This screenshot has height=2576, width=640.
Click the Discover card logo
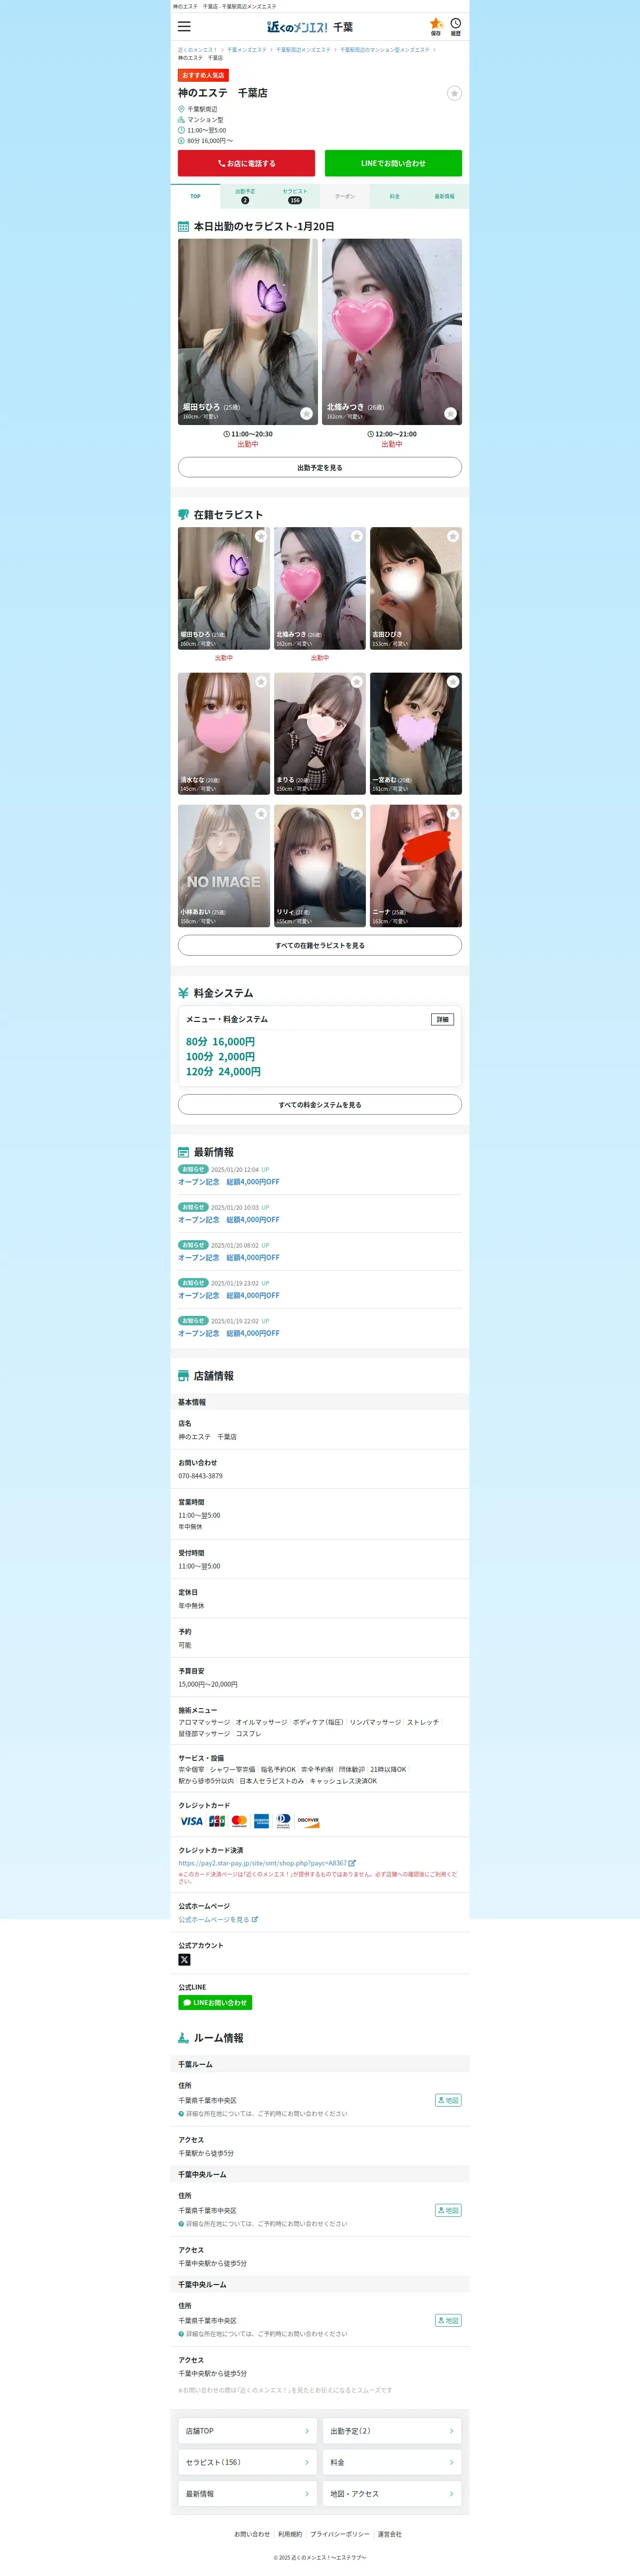click(308, 1821)
